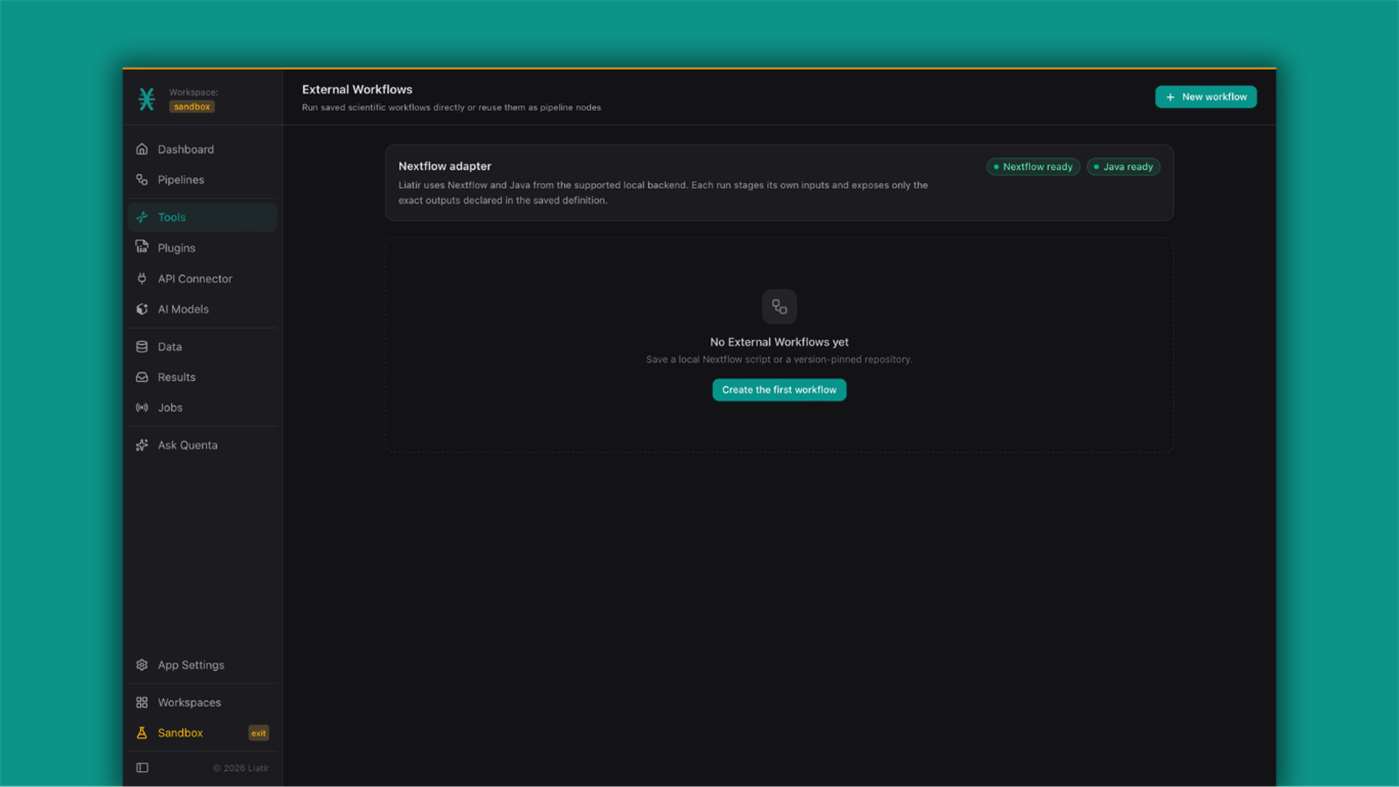Navigate to Jobs page

[x=202, y=408]
